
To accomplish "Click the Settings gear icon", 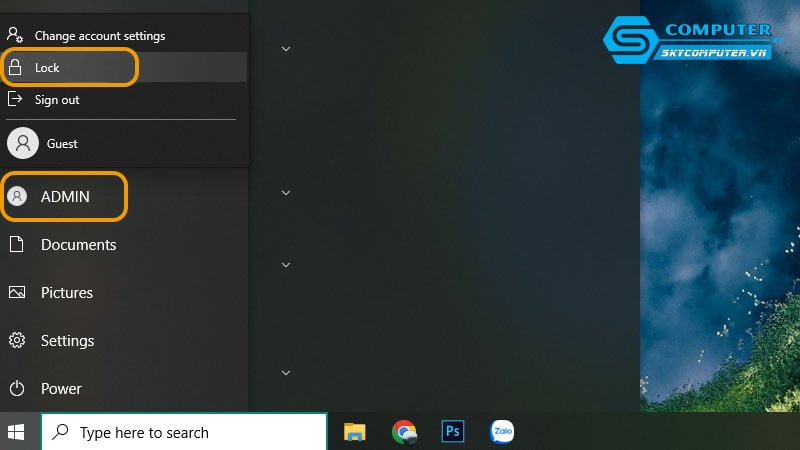I will 17,340.
